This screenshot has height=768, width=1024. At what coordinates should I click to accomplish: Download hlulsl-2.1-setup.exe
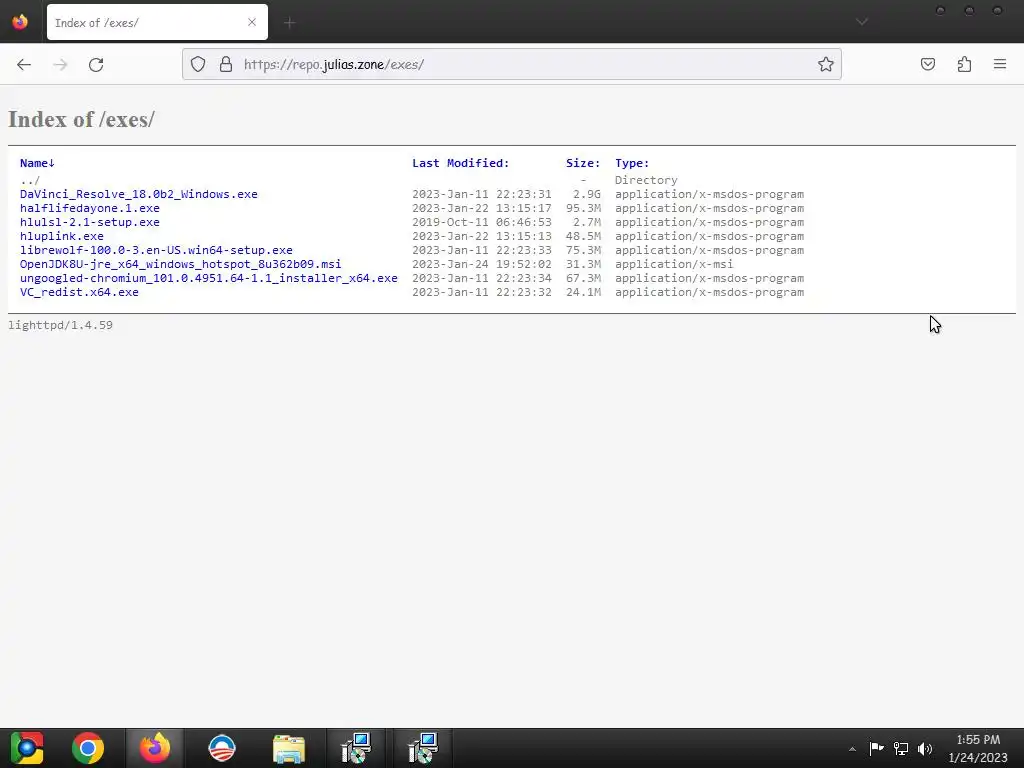(x=89, y=222)
